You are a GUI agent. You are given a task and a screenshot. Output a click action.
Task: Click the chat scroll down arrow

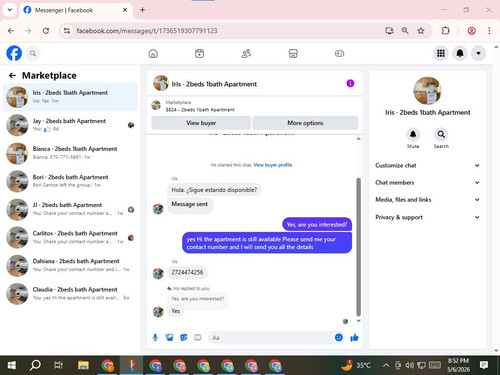pos(359,321)
